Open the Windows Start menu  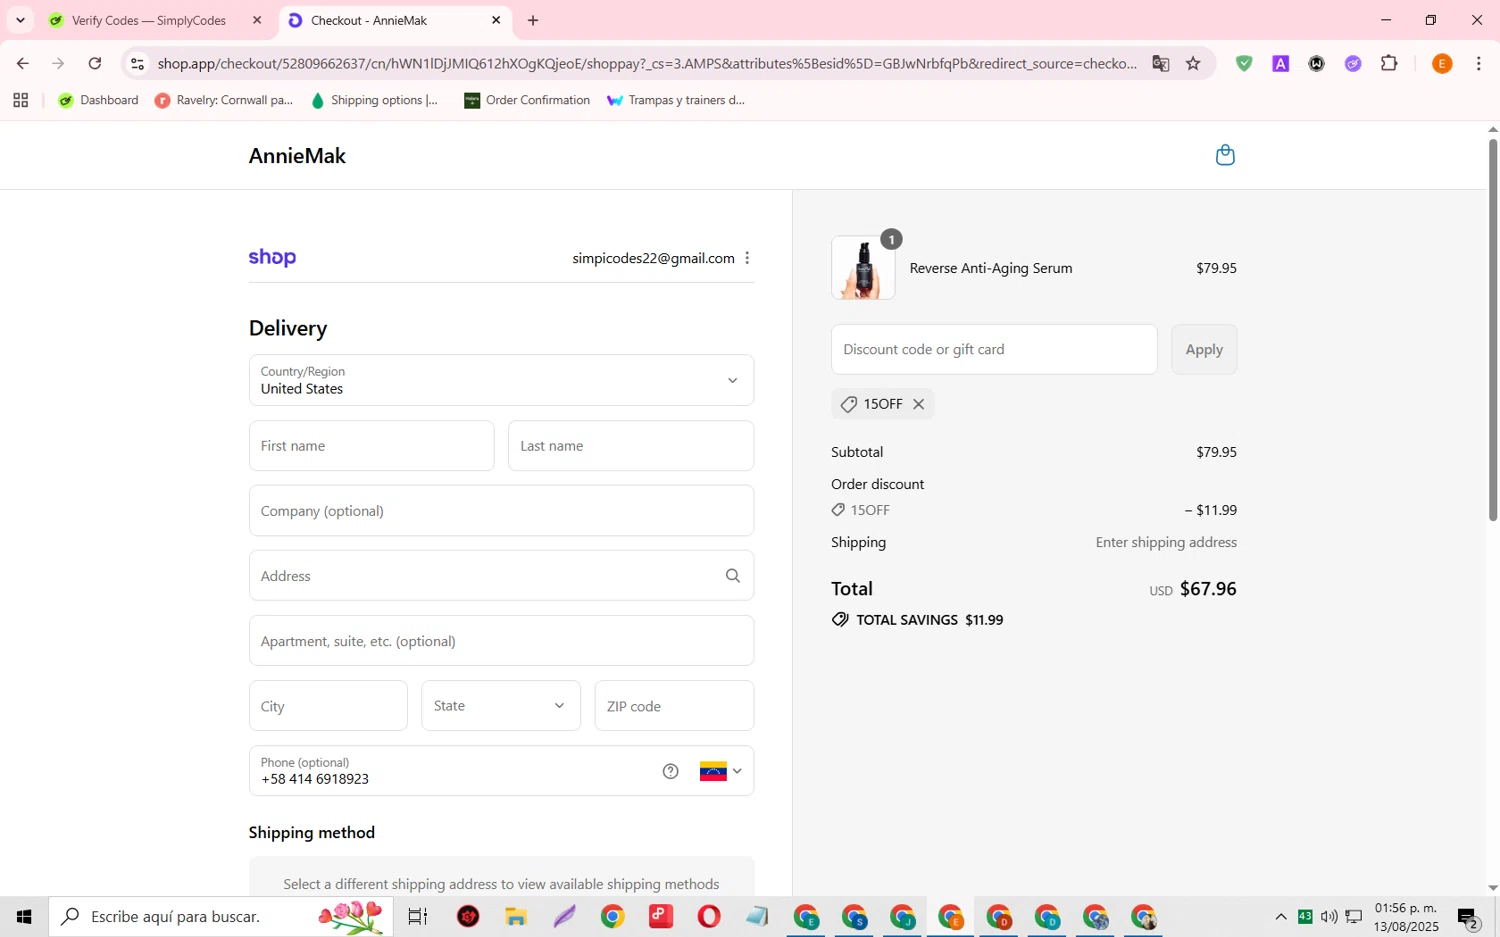[x=24, y=916]
